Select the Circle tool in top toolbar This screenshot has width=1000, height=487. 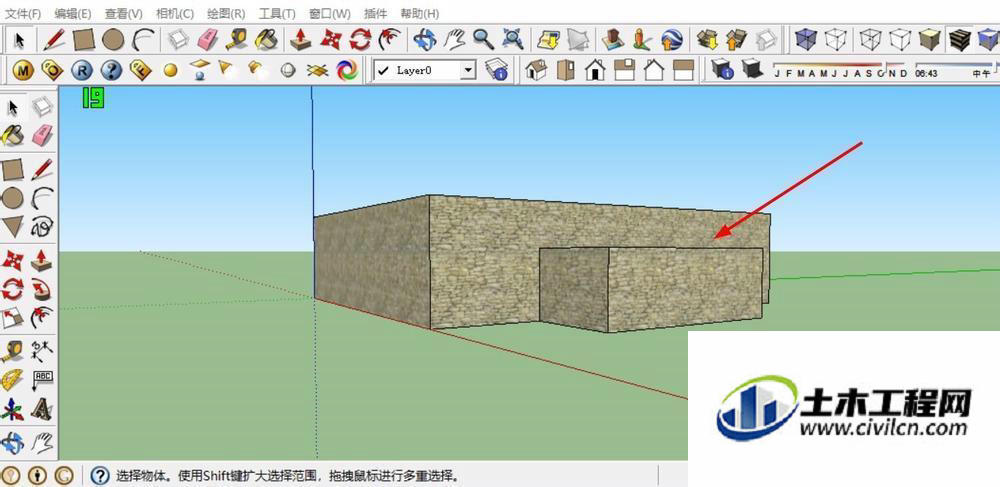click(113, 40)
